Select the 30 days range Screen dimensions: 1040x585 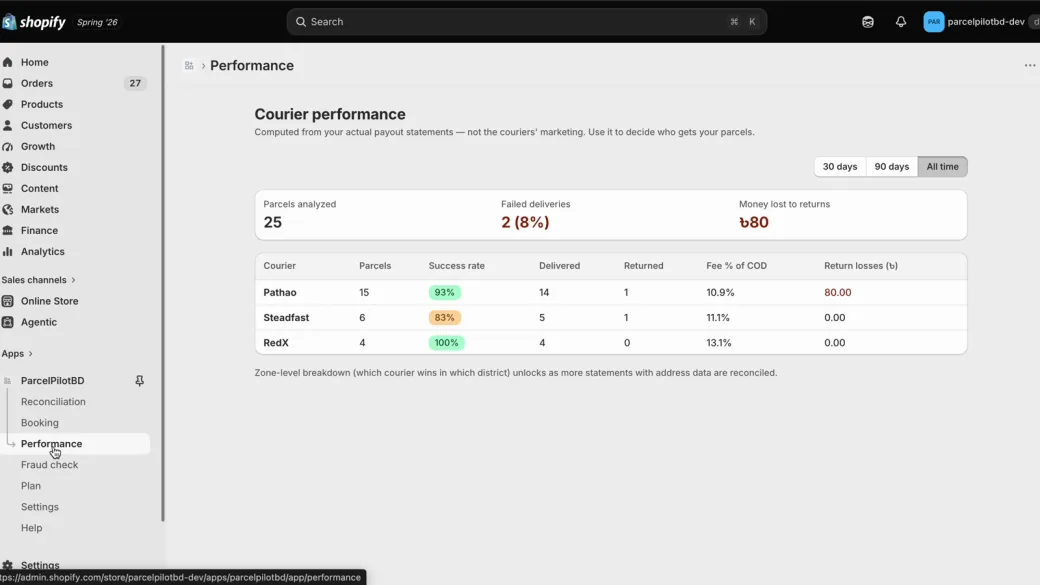[x=840, y=166]
